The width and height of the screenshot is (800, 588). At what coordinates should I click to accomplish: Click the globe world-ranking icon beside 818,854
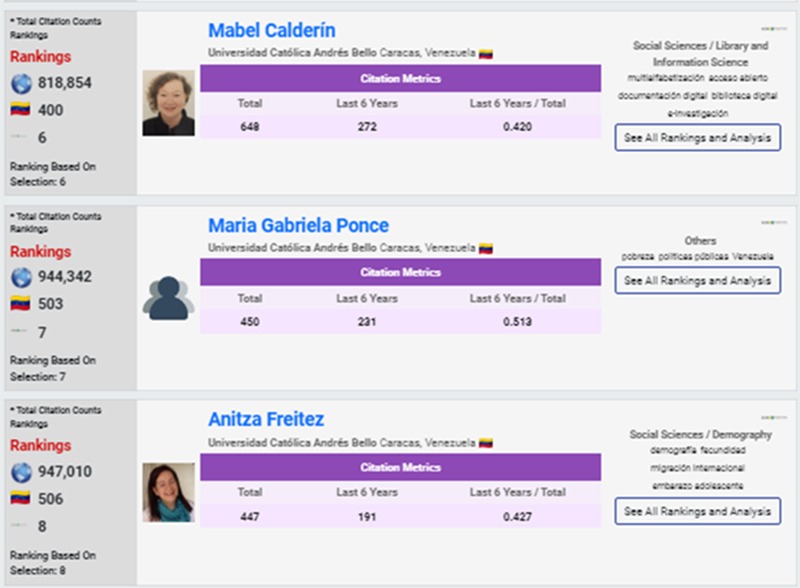click(x=20, y=83)
